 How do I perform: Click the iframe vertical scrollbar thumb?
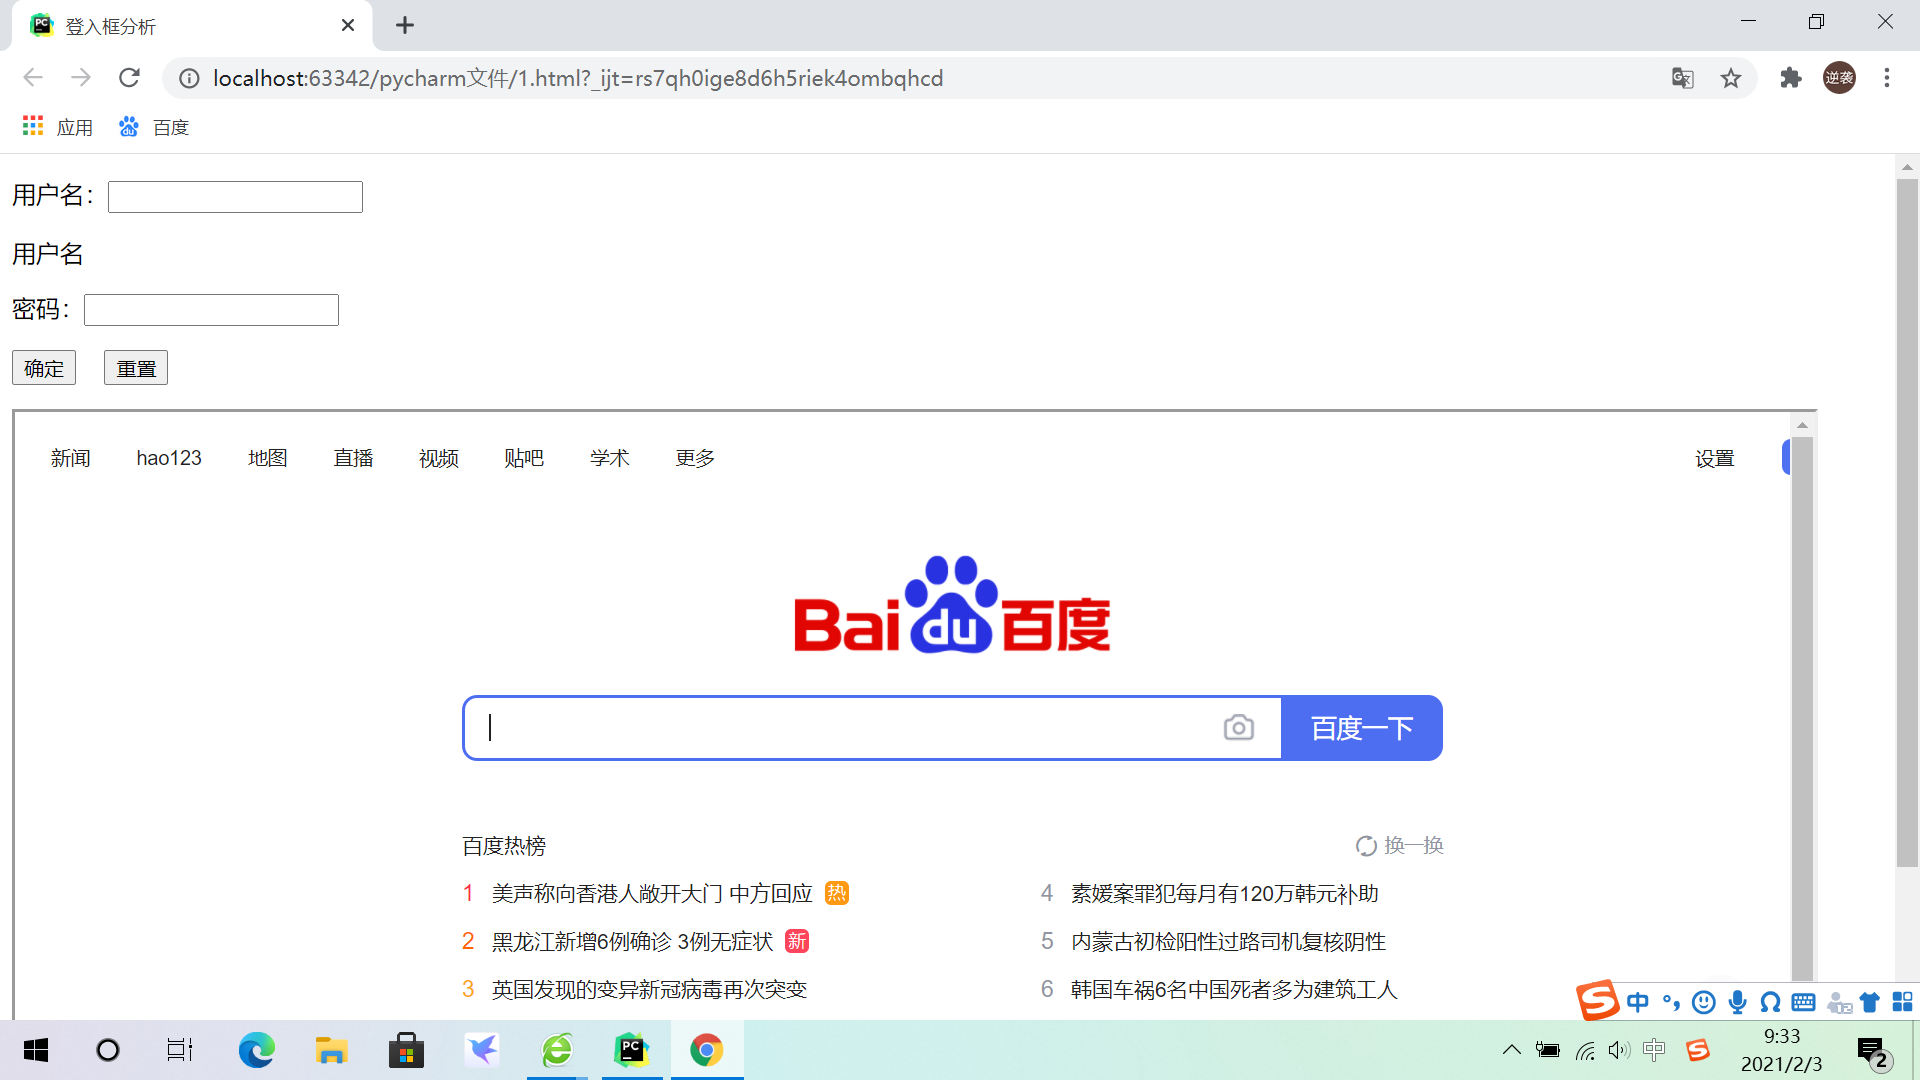[x=1802, y=700]
